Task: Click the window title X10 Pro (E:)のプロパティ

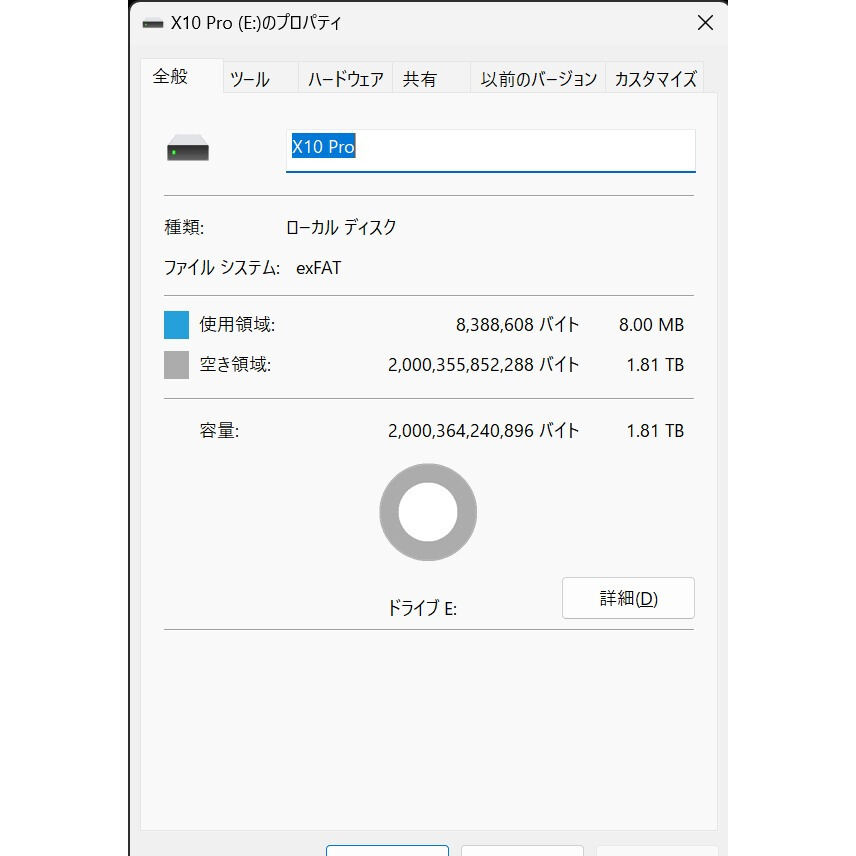Action: (x=255, y=23)
